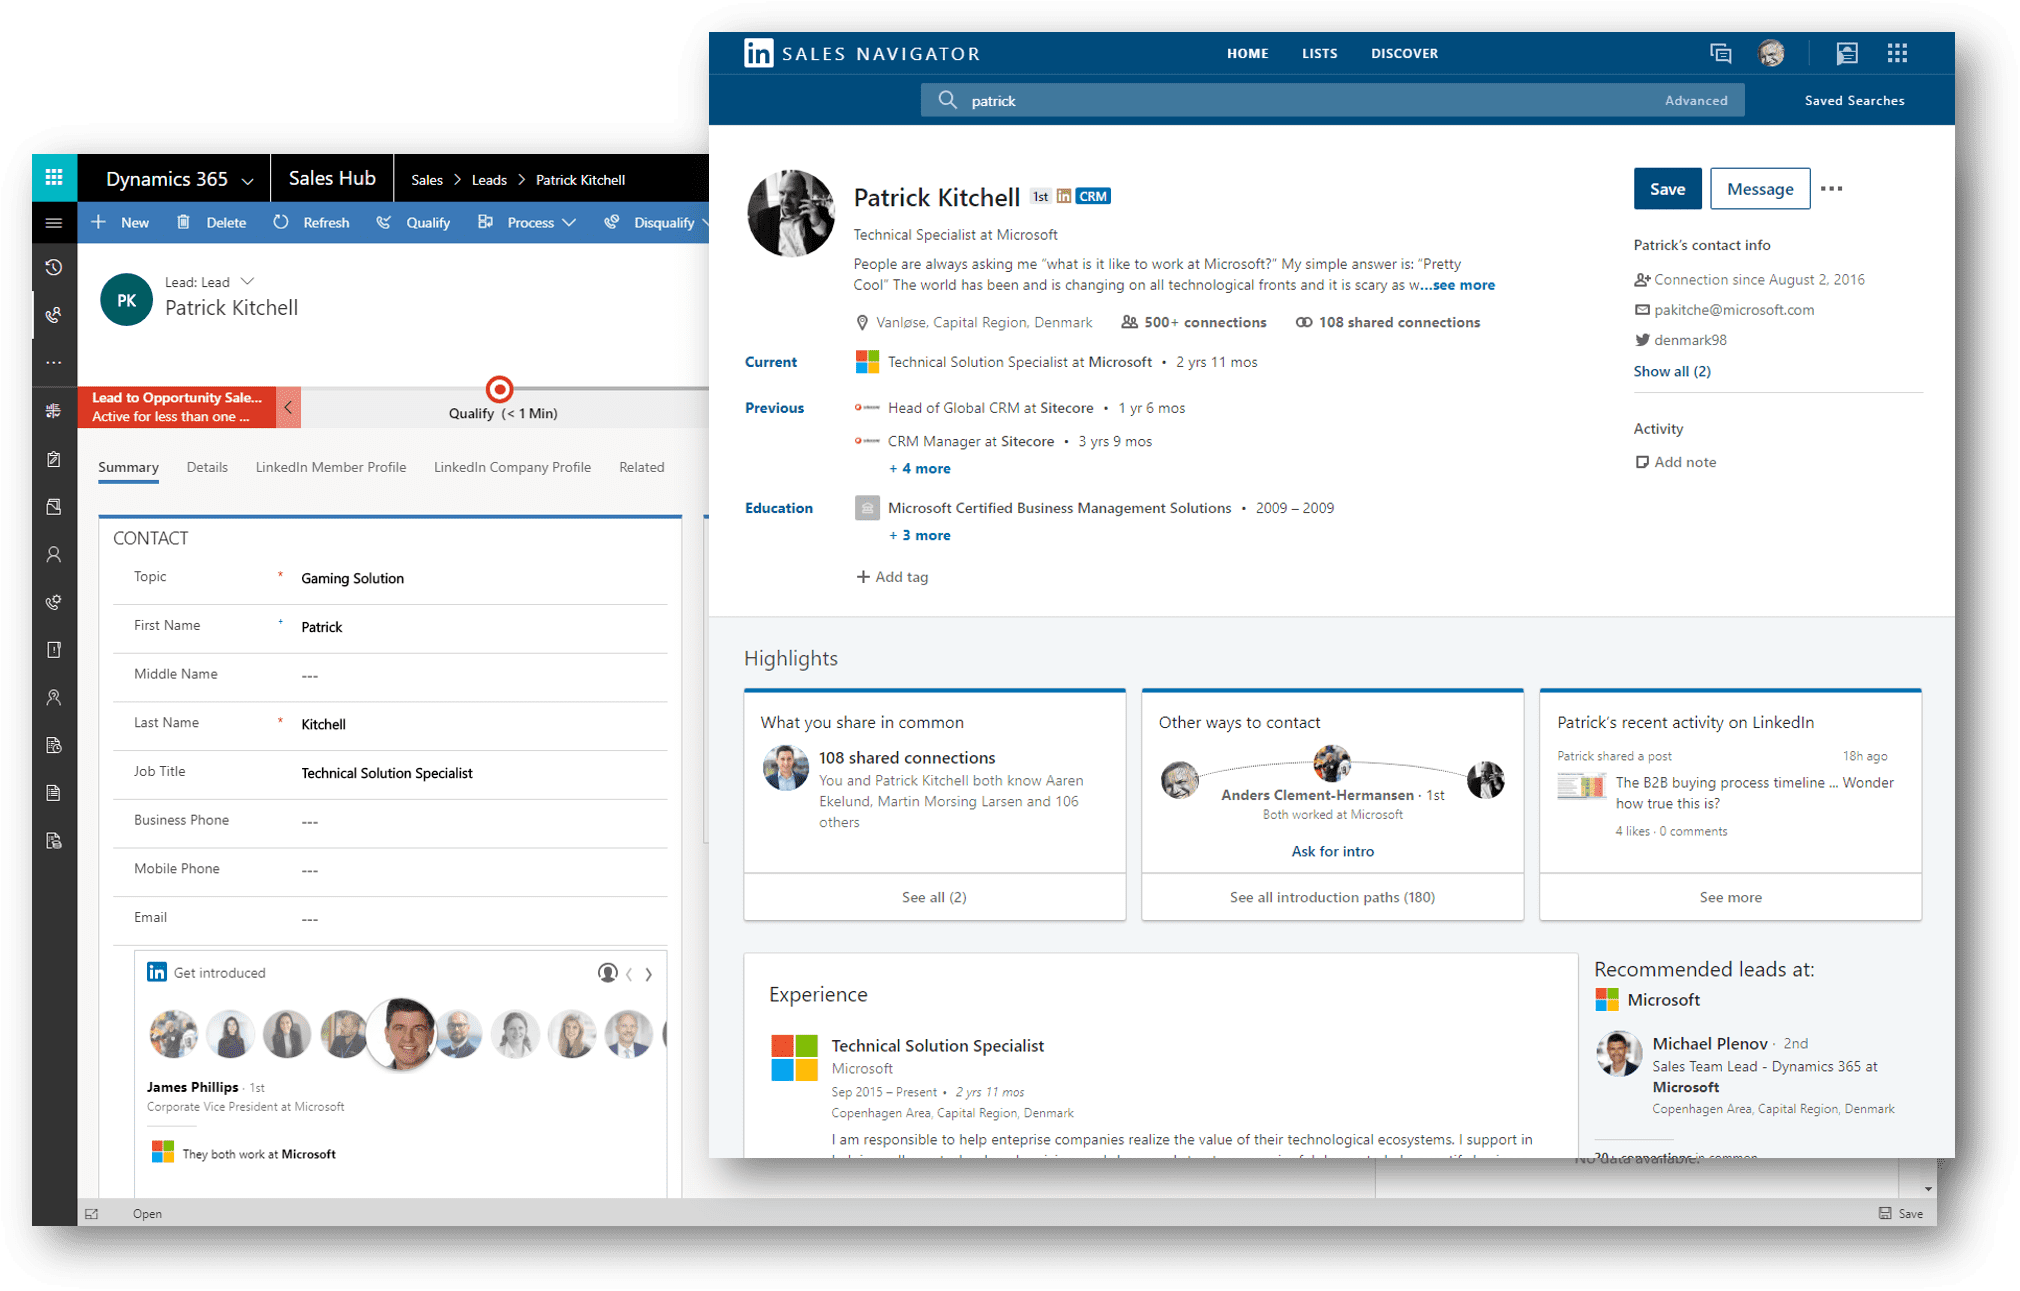The width and height of the screenshot is (2020, 1291).
Task: Click See more recent activity
Action: pyautogui.click(x=1730, y=897)
